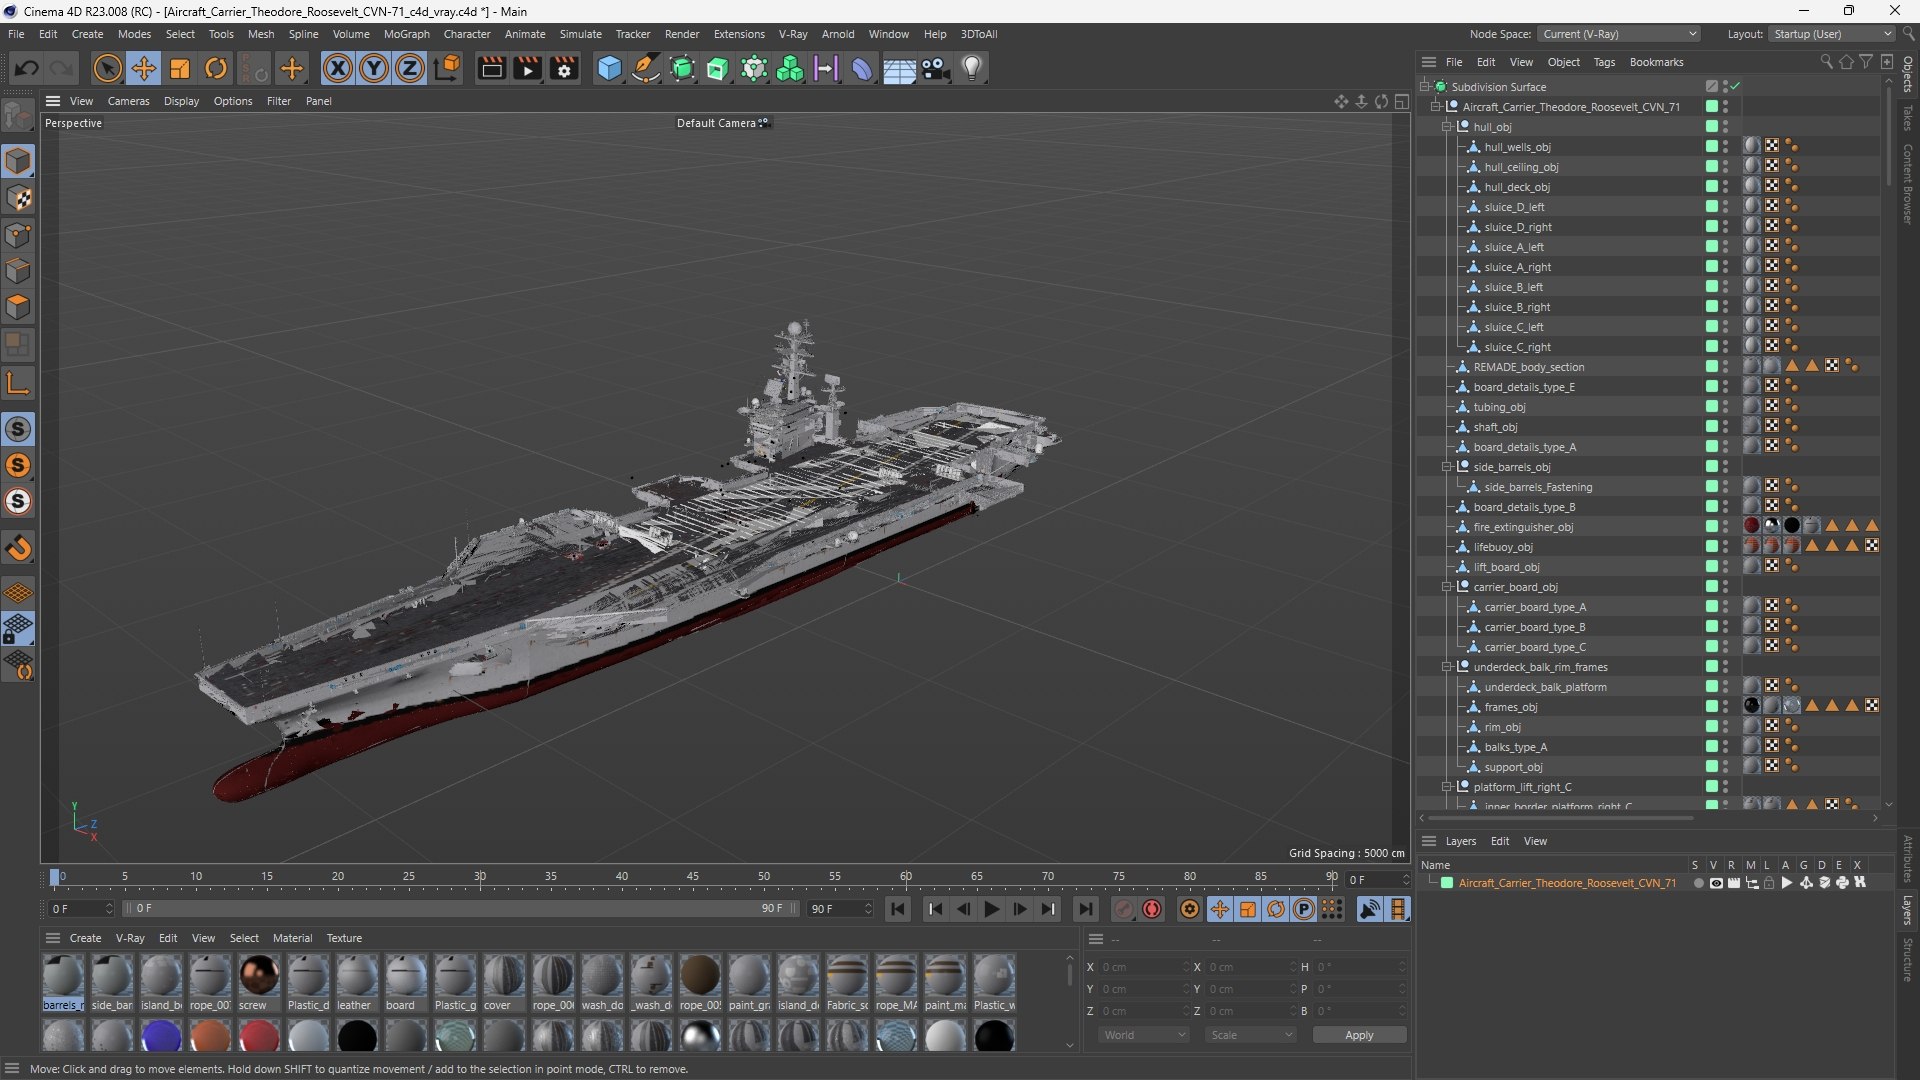Screen dimensions: 1920x1080
Task: Click the Render View clapboard icon
Action: 491,68
